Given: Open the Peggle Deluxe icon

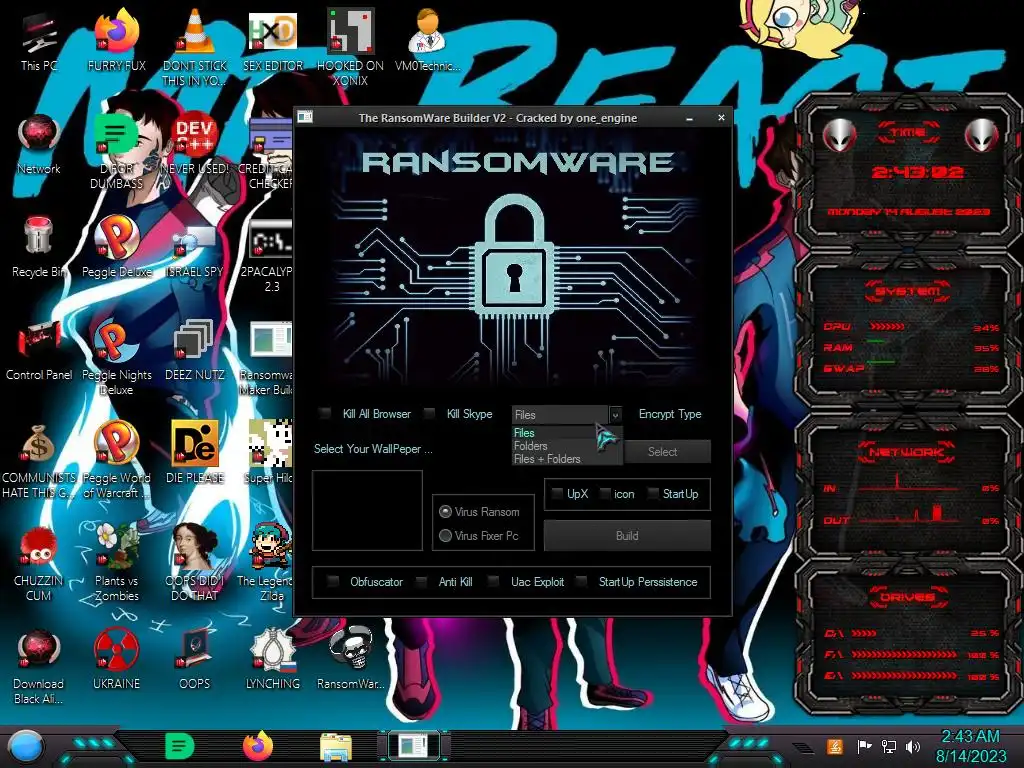Looking at the screenshot, I should click(x=116, y=247).
